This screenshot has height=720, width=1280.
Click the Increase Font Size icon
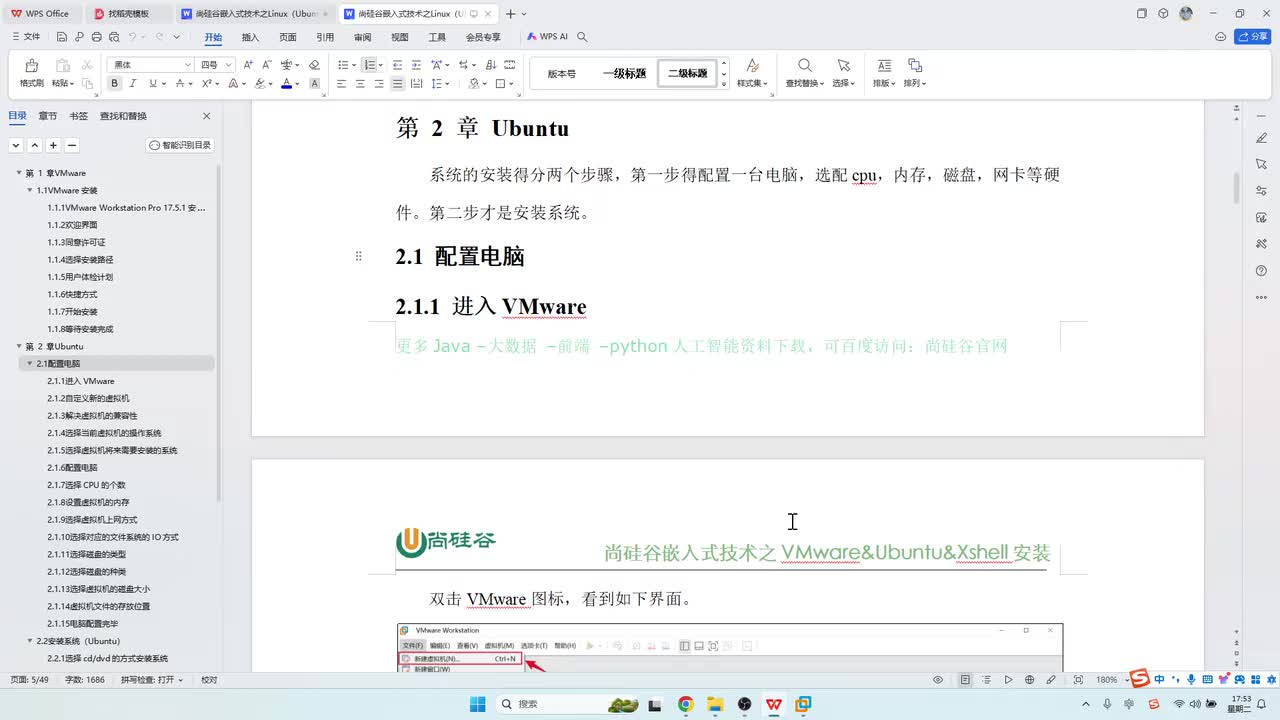point(249,64)
